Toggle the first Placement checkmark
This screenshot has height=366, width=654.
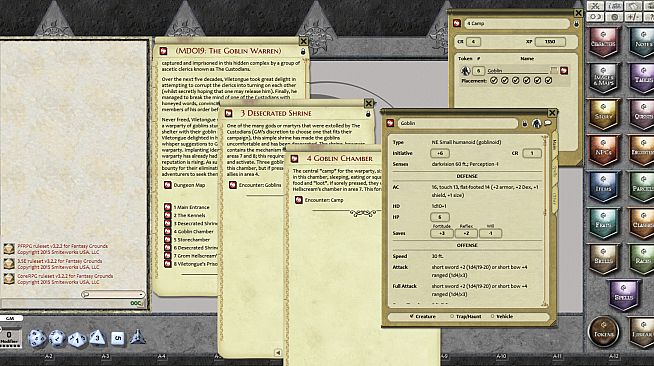(494, 80)
